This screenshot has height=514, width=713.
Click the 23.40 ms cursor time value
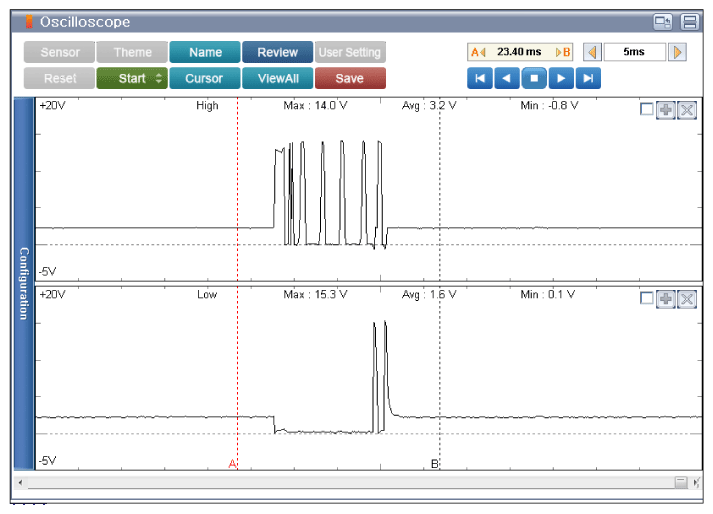click(519, 52)
